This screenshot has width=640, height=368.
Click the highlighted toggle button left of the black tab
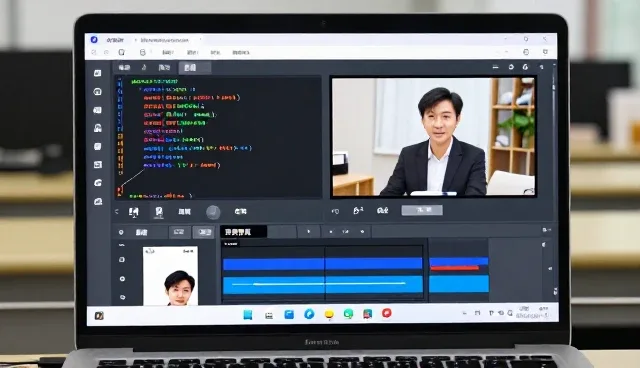pyautogui.click(x=204, y=232)
